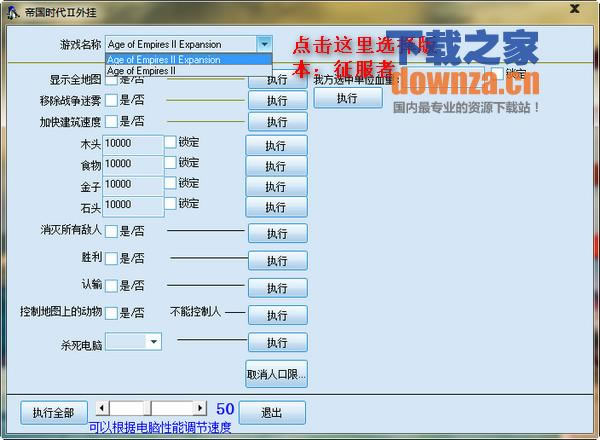
Task: Toggle 锁定 checkbox for unit health
Action: (497, 72)
